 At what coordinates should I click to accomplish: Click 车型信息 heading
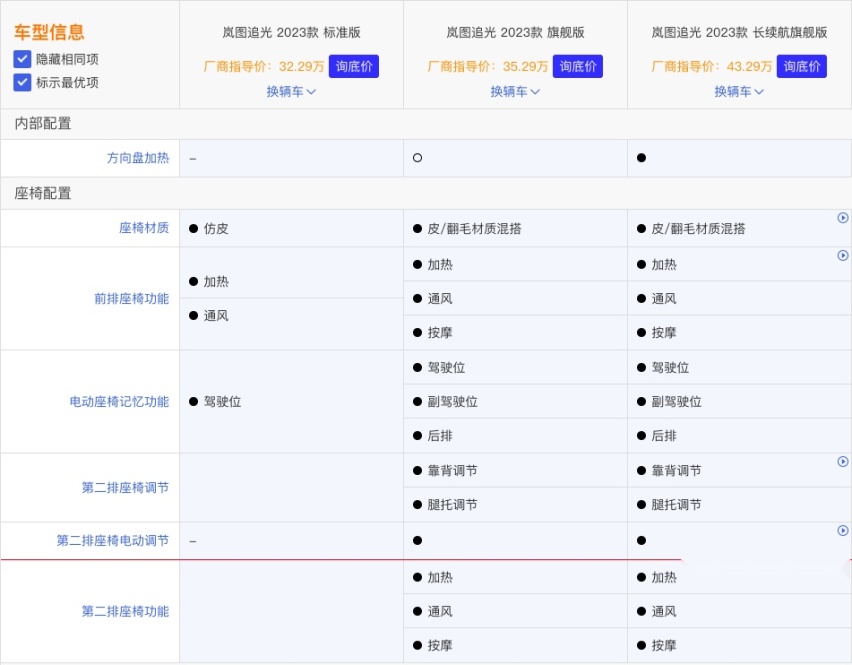[49, 32]
